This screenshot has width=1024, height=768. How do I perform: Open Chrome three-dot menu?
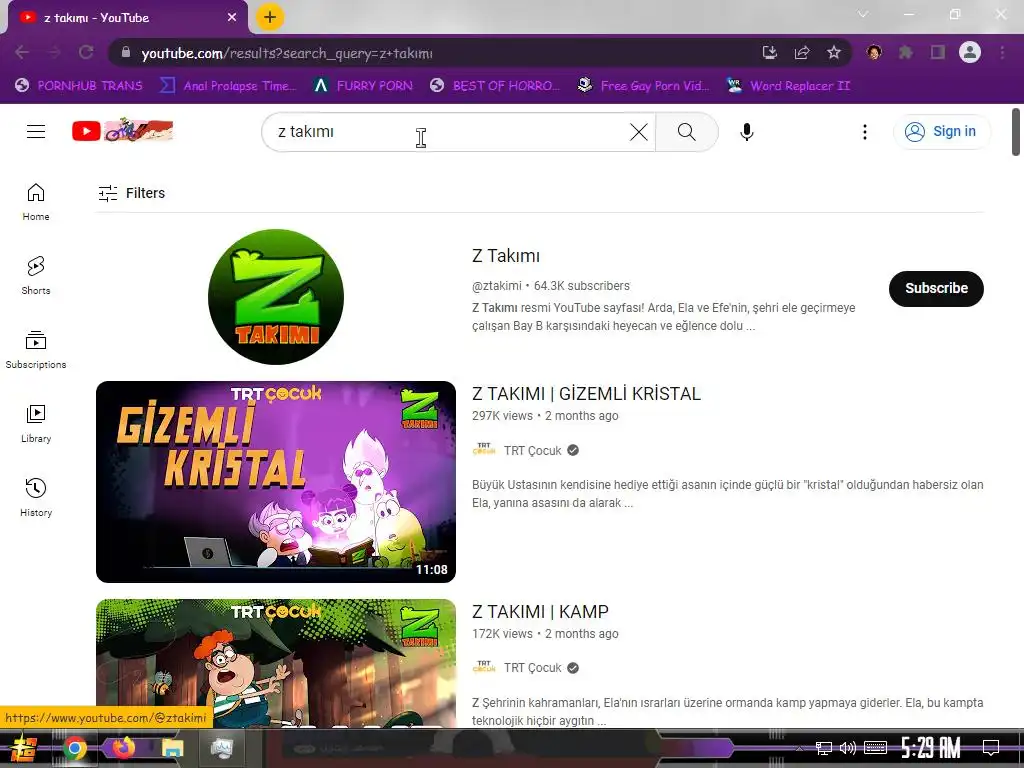(x=1002, y=52)
